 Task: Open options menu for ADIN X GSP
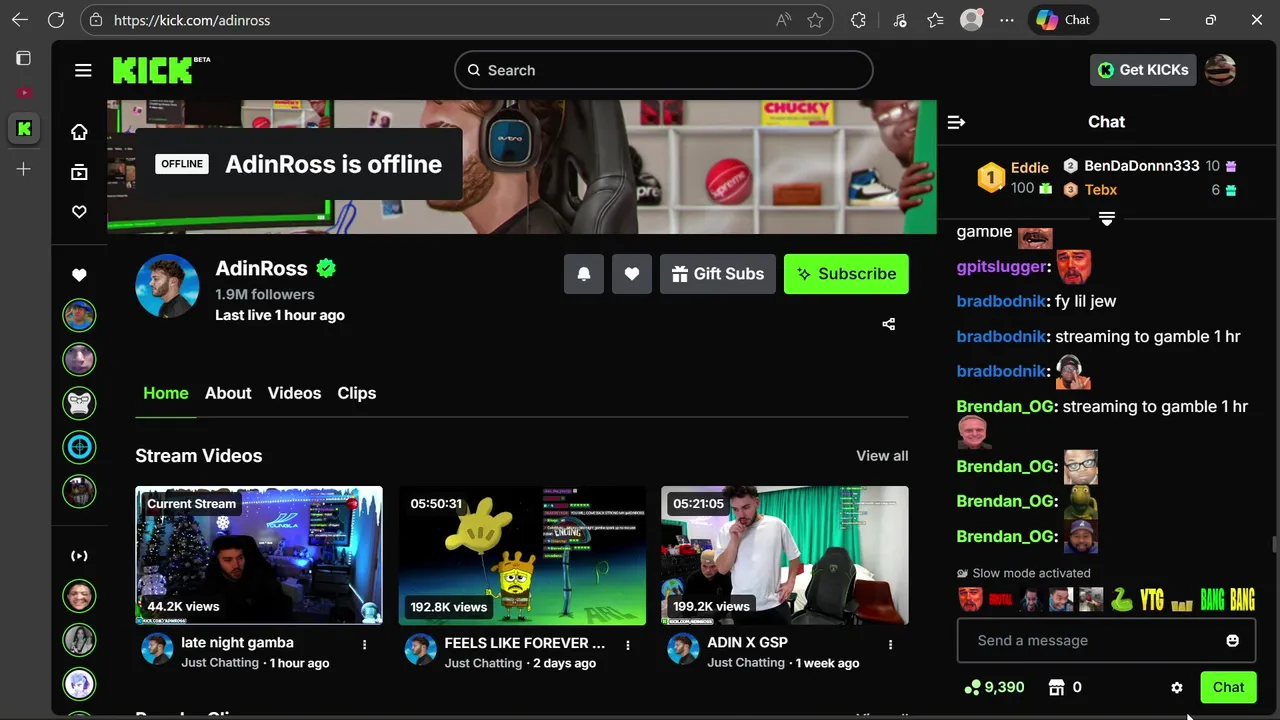(x=890, y=645)
